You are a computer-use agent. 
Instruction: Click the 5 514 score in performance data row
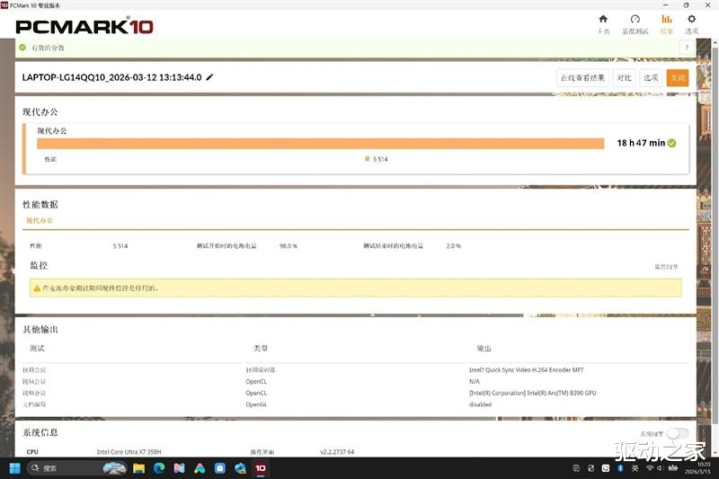[x=120, y=246]
